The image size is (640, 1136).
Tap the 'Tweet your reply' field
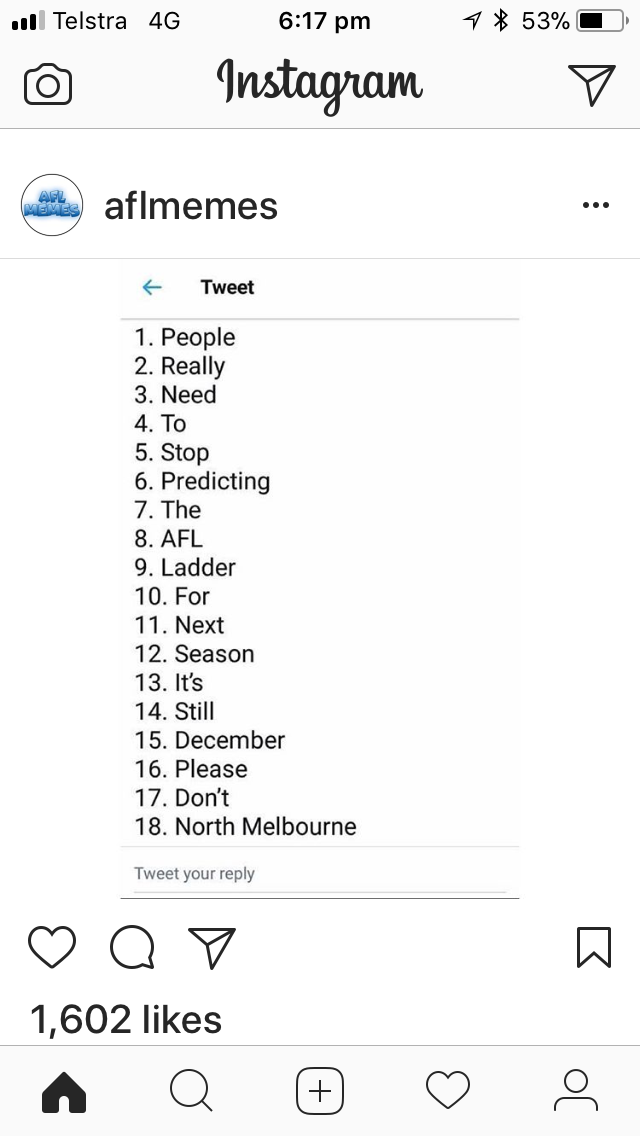tap(320, 874)
